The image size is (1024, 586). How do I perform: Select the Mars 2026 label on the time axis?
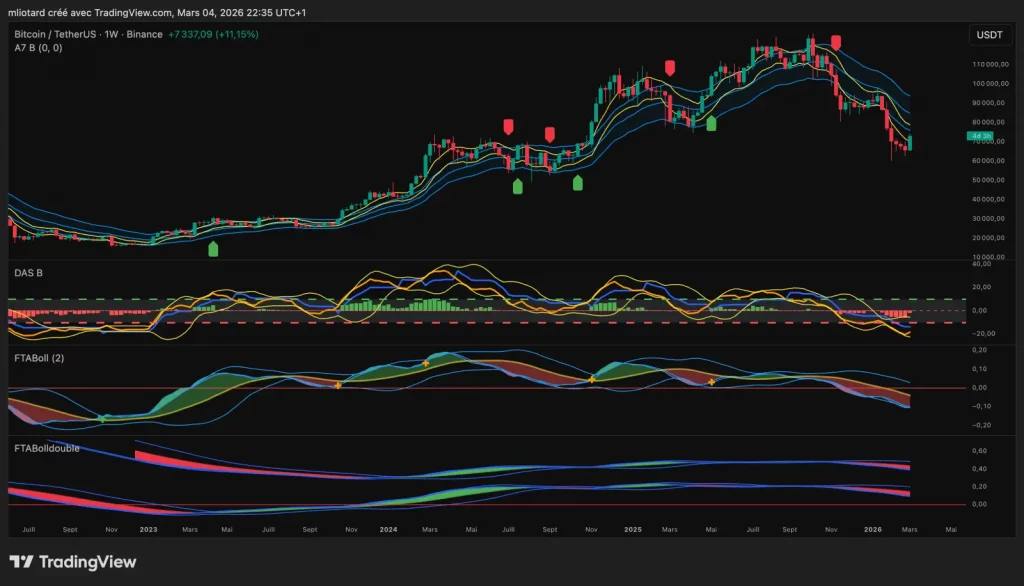click(x=911, y=529)
